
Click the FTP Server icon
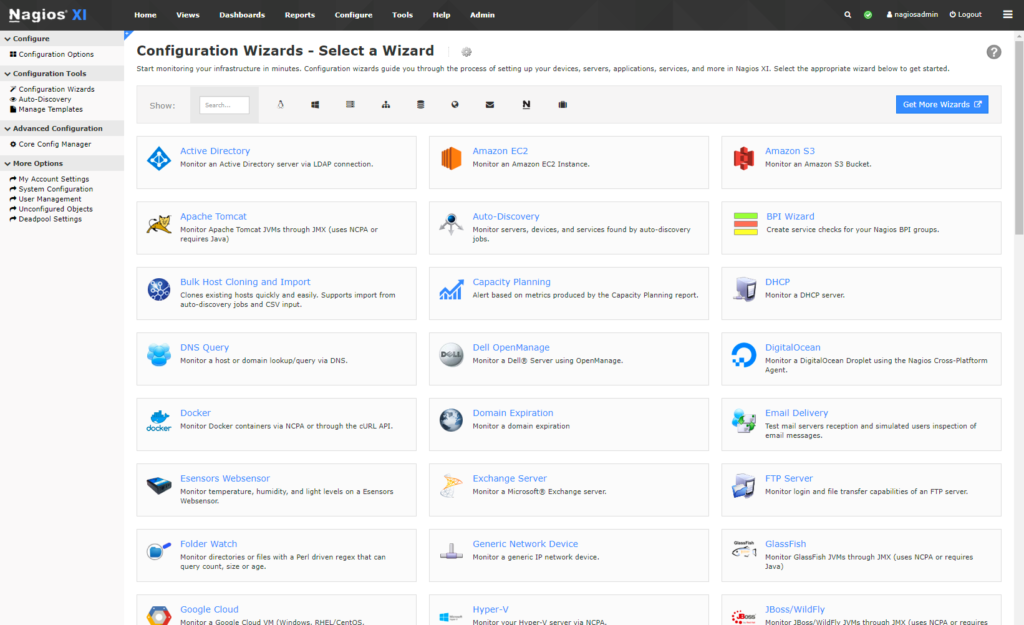point(744,486)
